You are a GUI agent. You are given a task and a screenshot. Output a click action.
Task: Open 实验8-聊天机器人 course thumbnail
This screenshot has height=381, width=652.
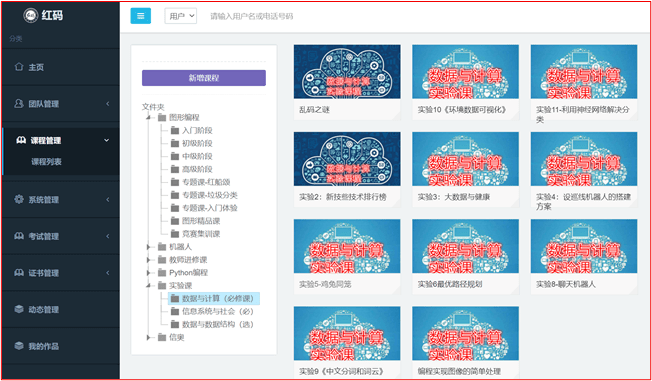point(584,246)
